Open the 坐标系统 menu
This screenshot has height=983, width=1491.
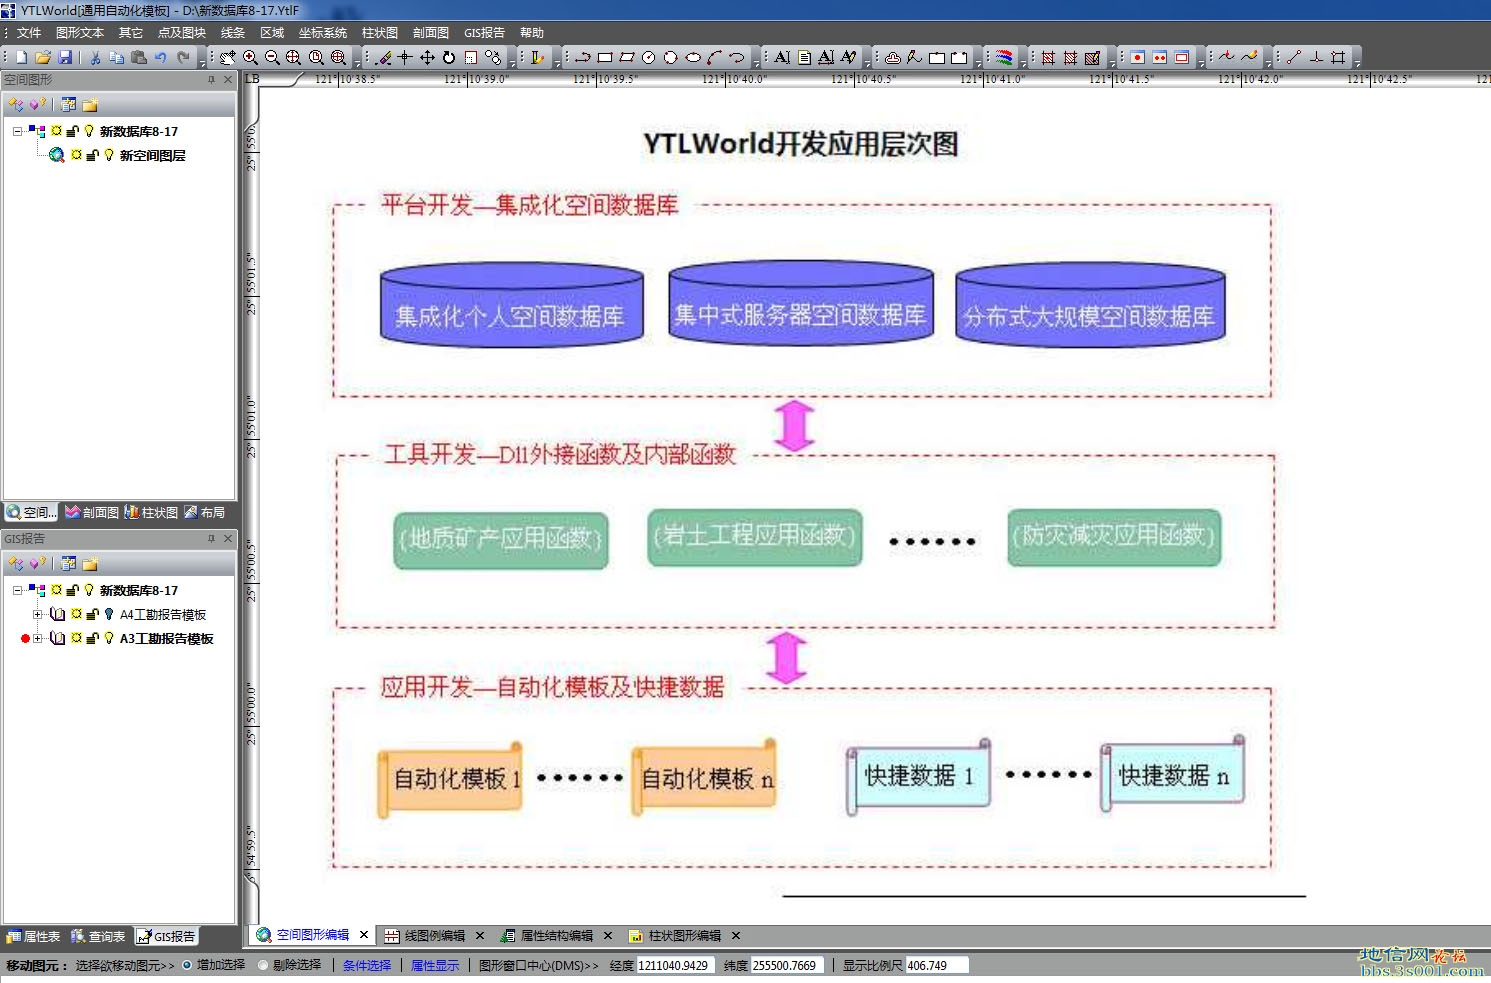[x=322, y=33]
